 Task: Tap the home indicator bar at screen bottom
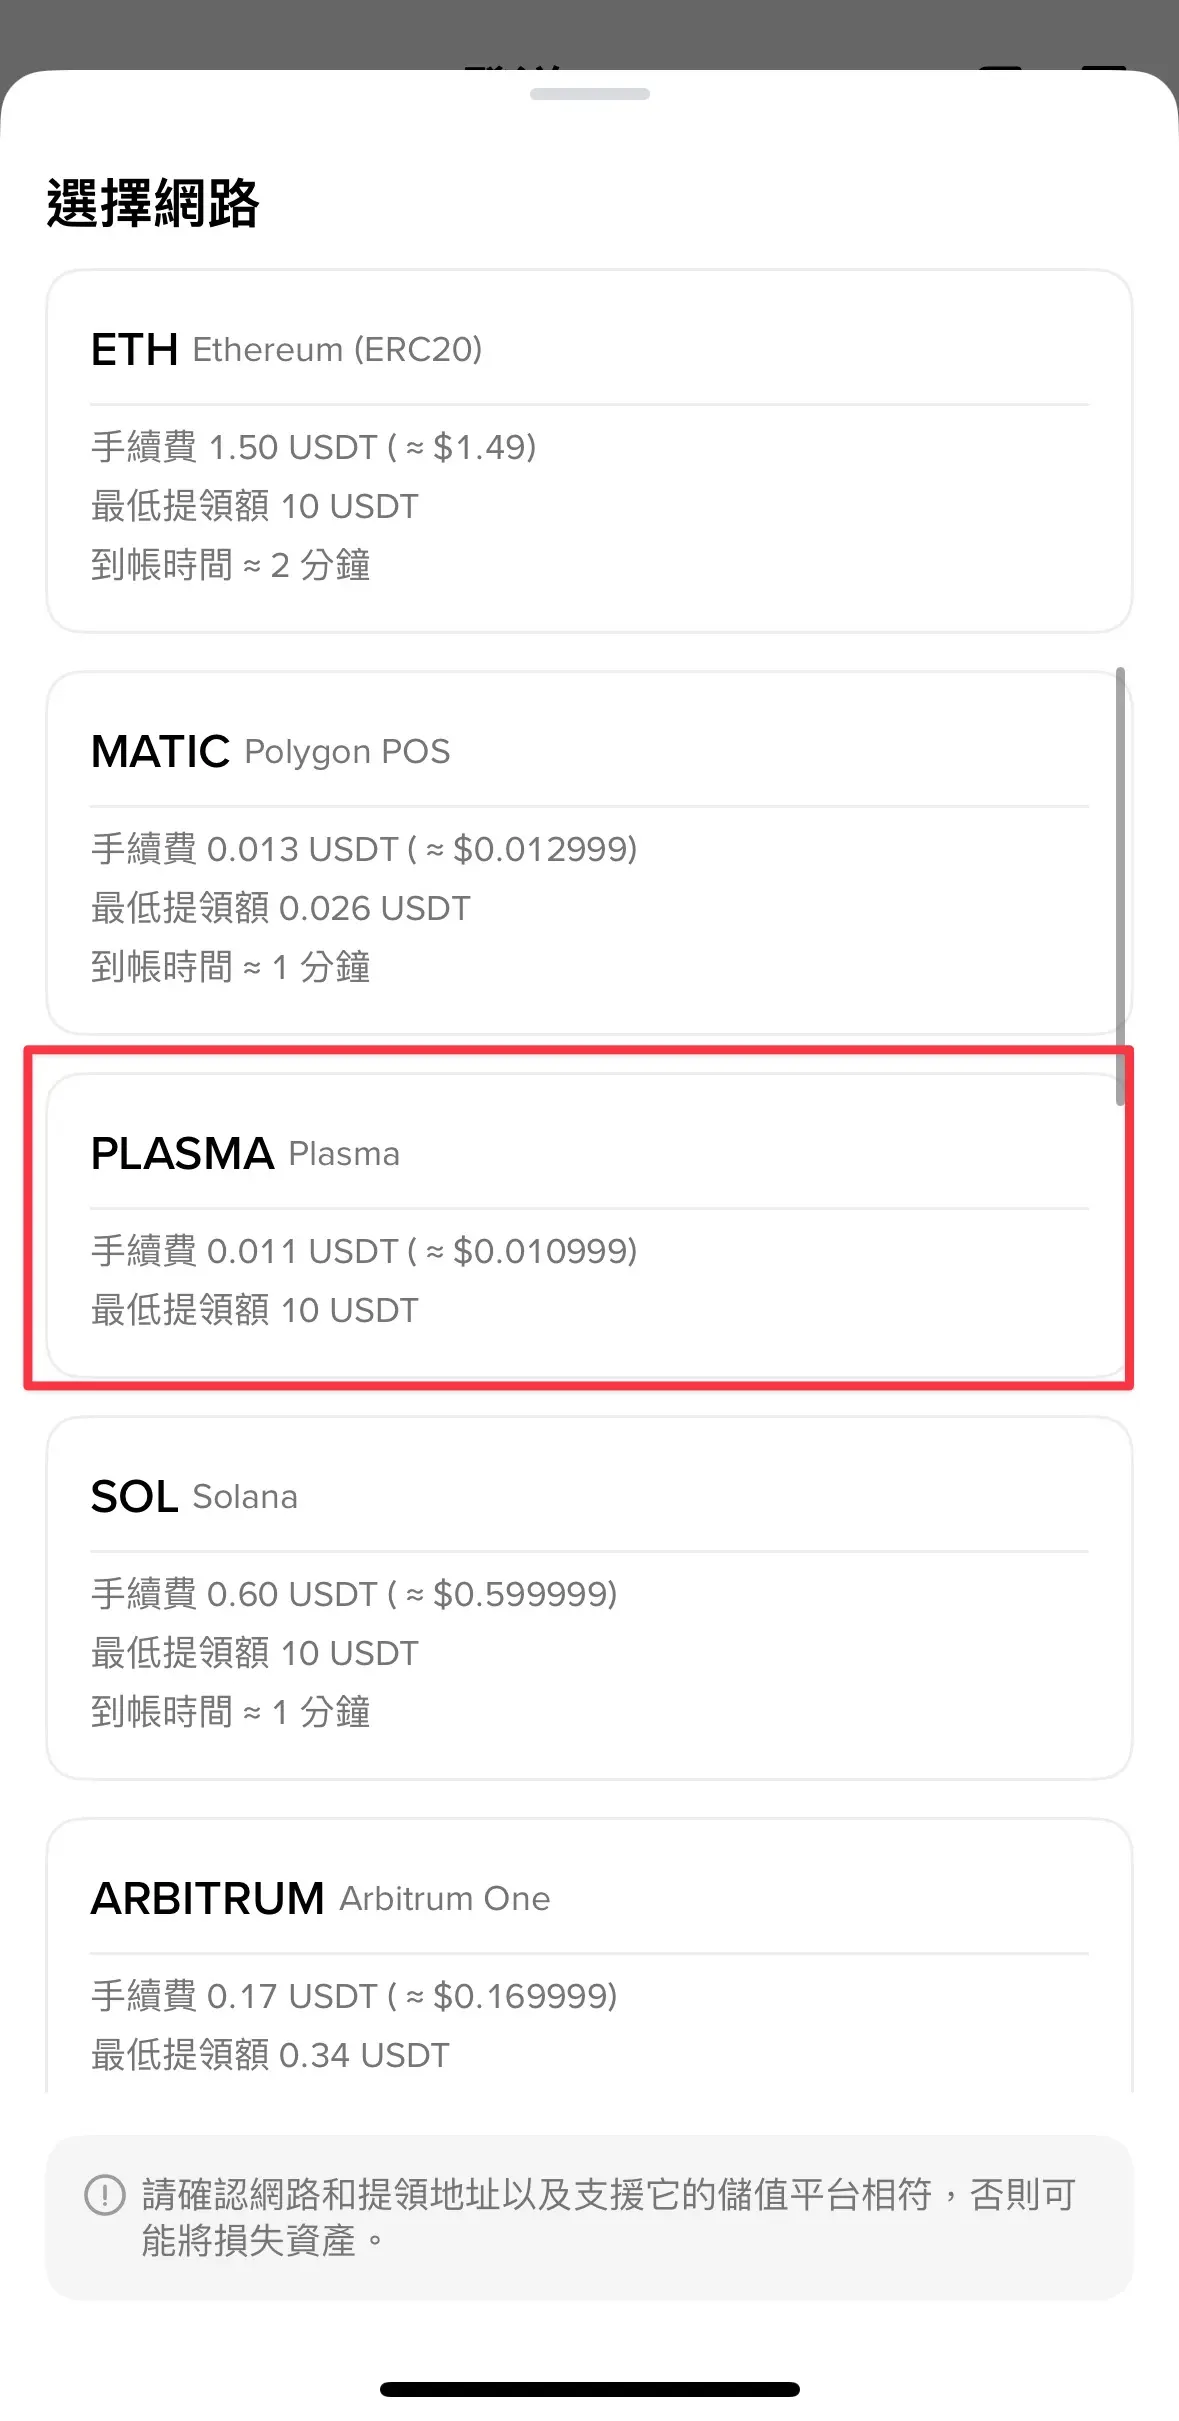pos(589,2388)
